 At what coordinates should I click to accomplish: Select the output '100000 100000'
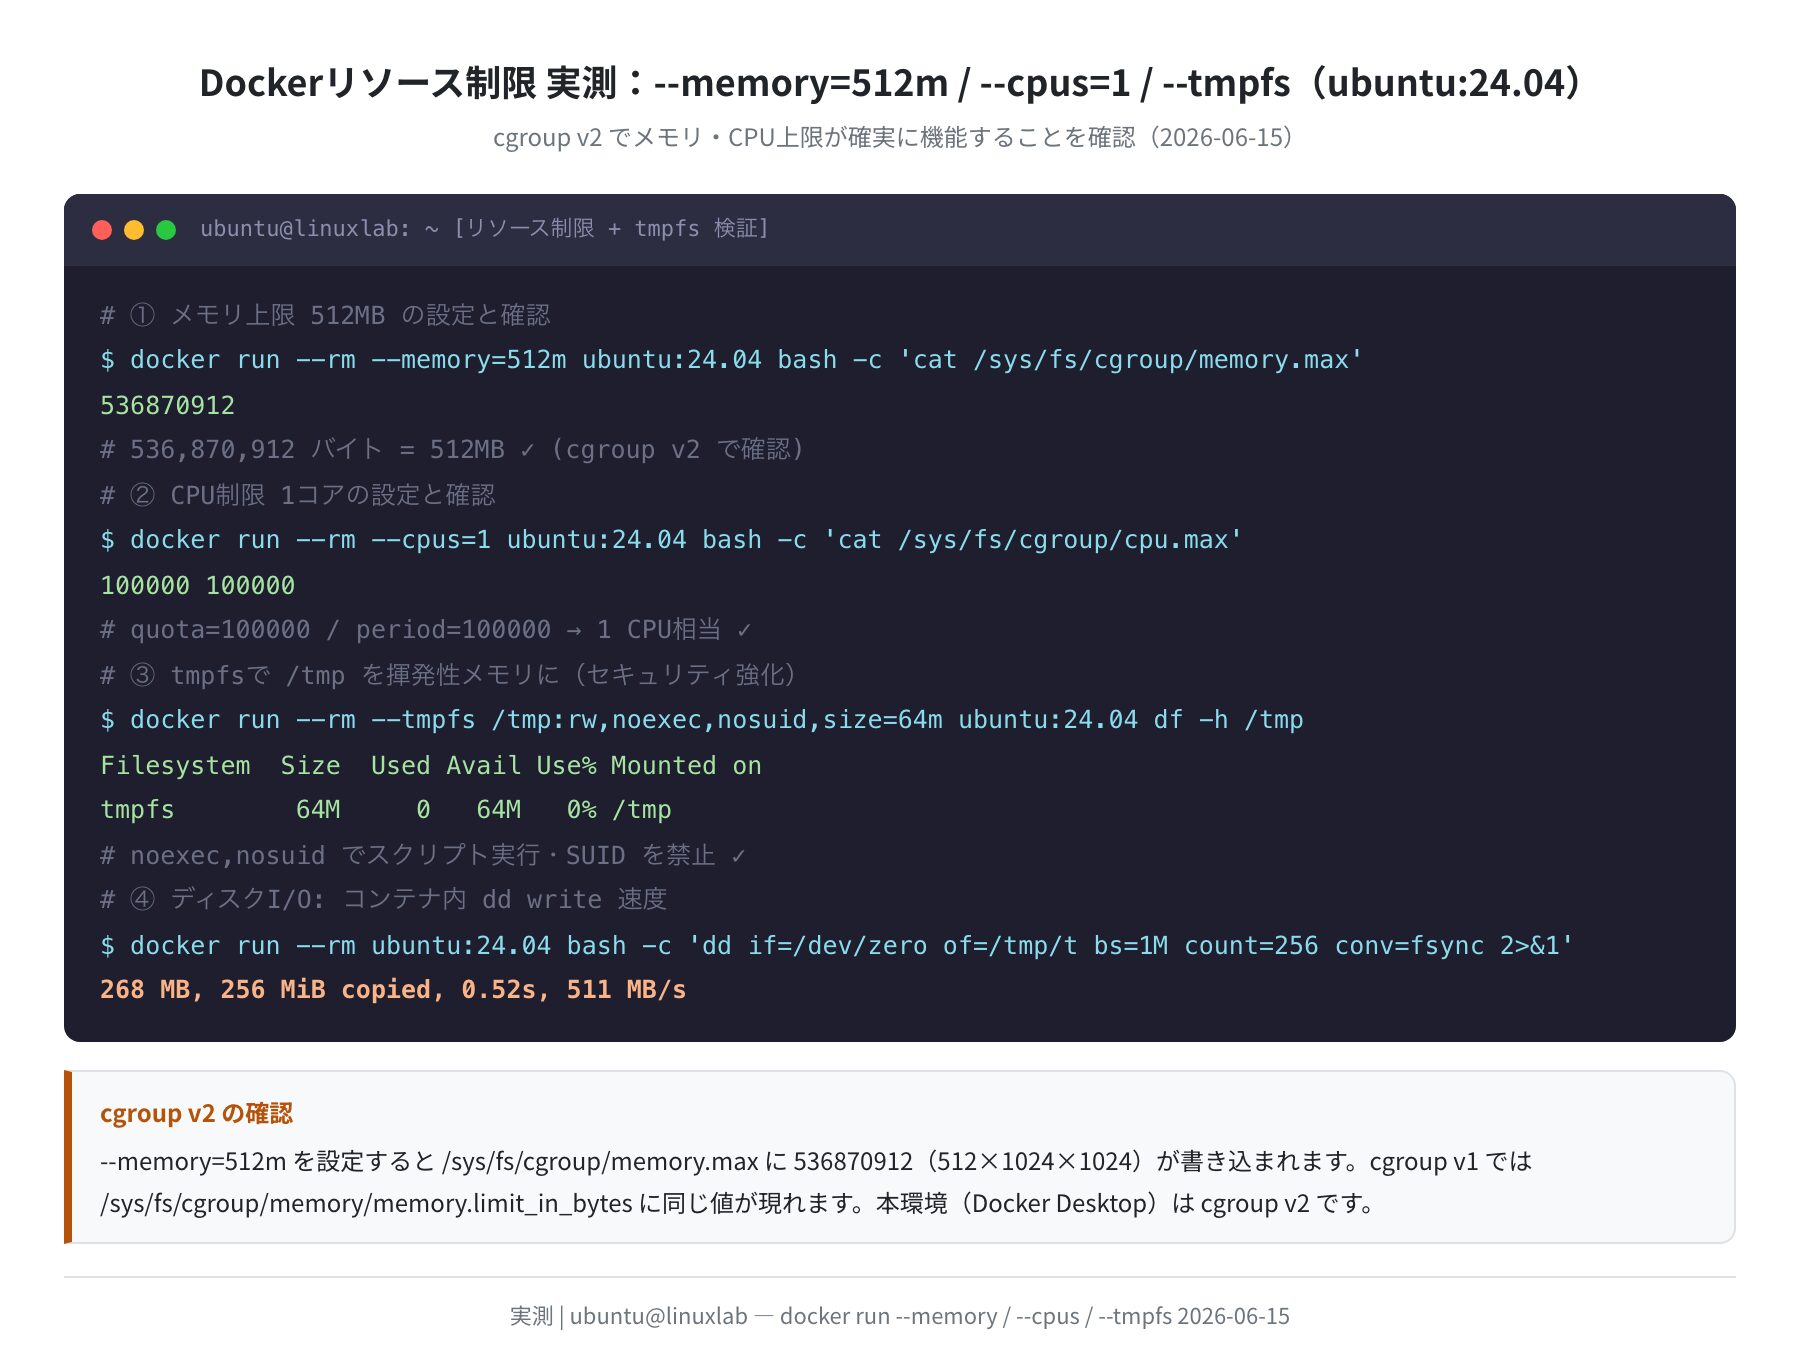[198, 585]
